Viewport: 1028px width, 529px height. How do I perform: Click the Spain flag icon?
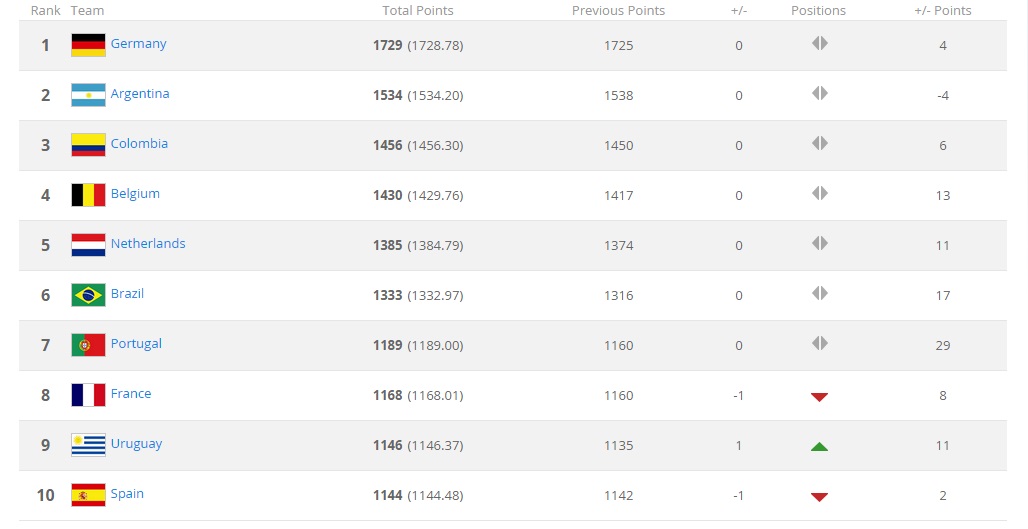89,495
